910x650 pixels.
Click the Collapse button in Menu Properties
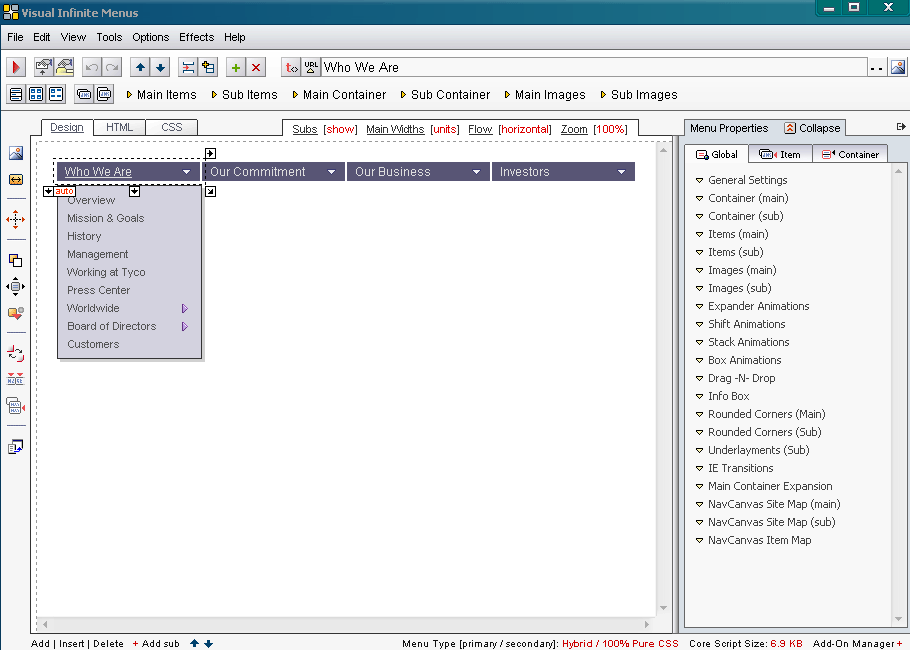click(812, 128)
